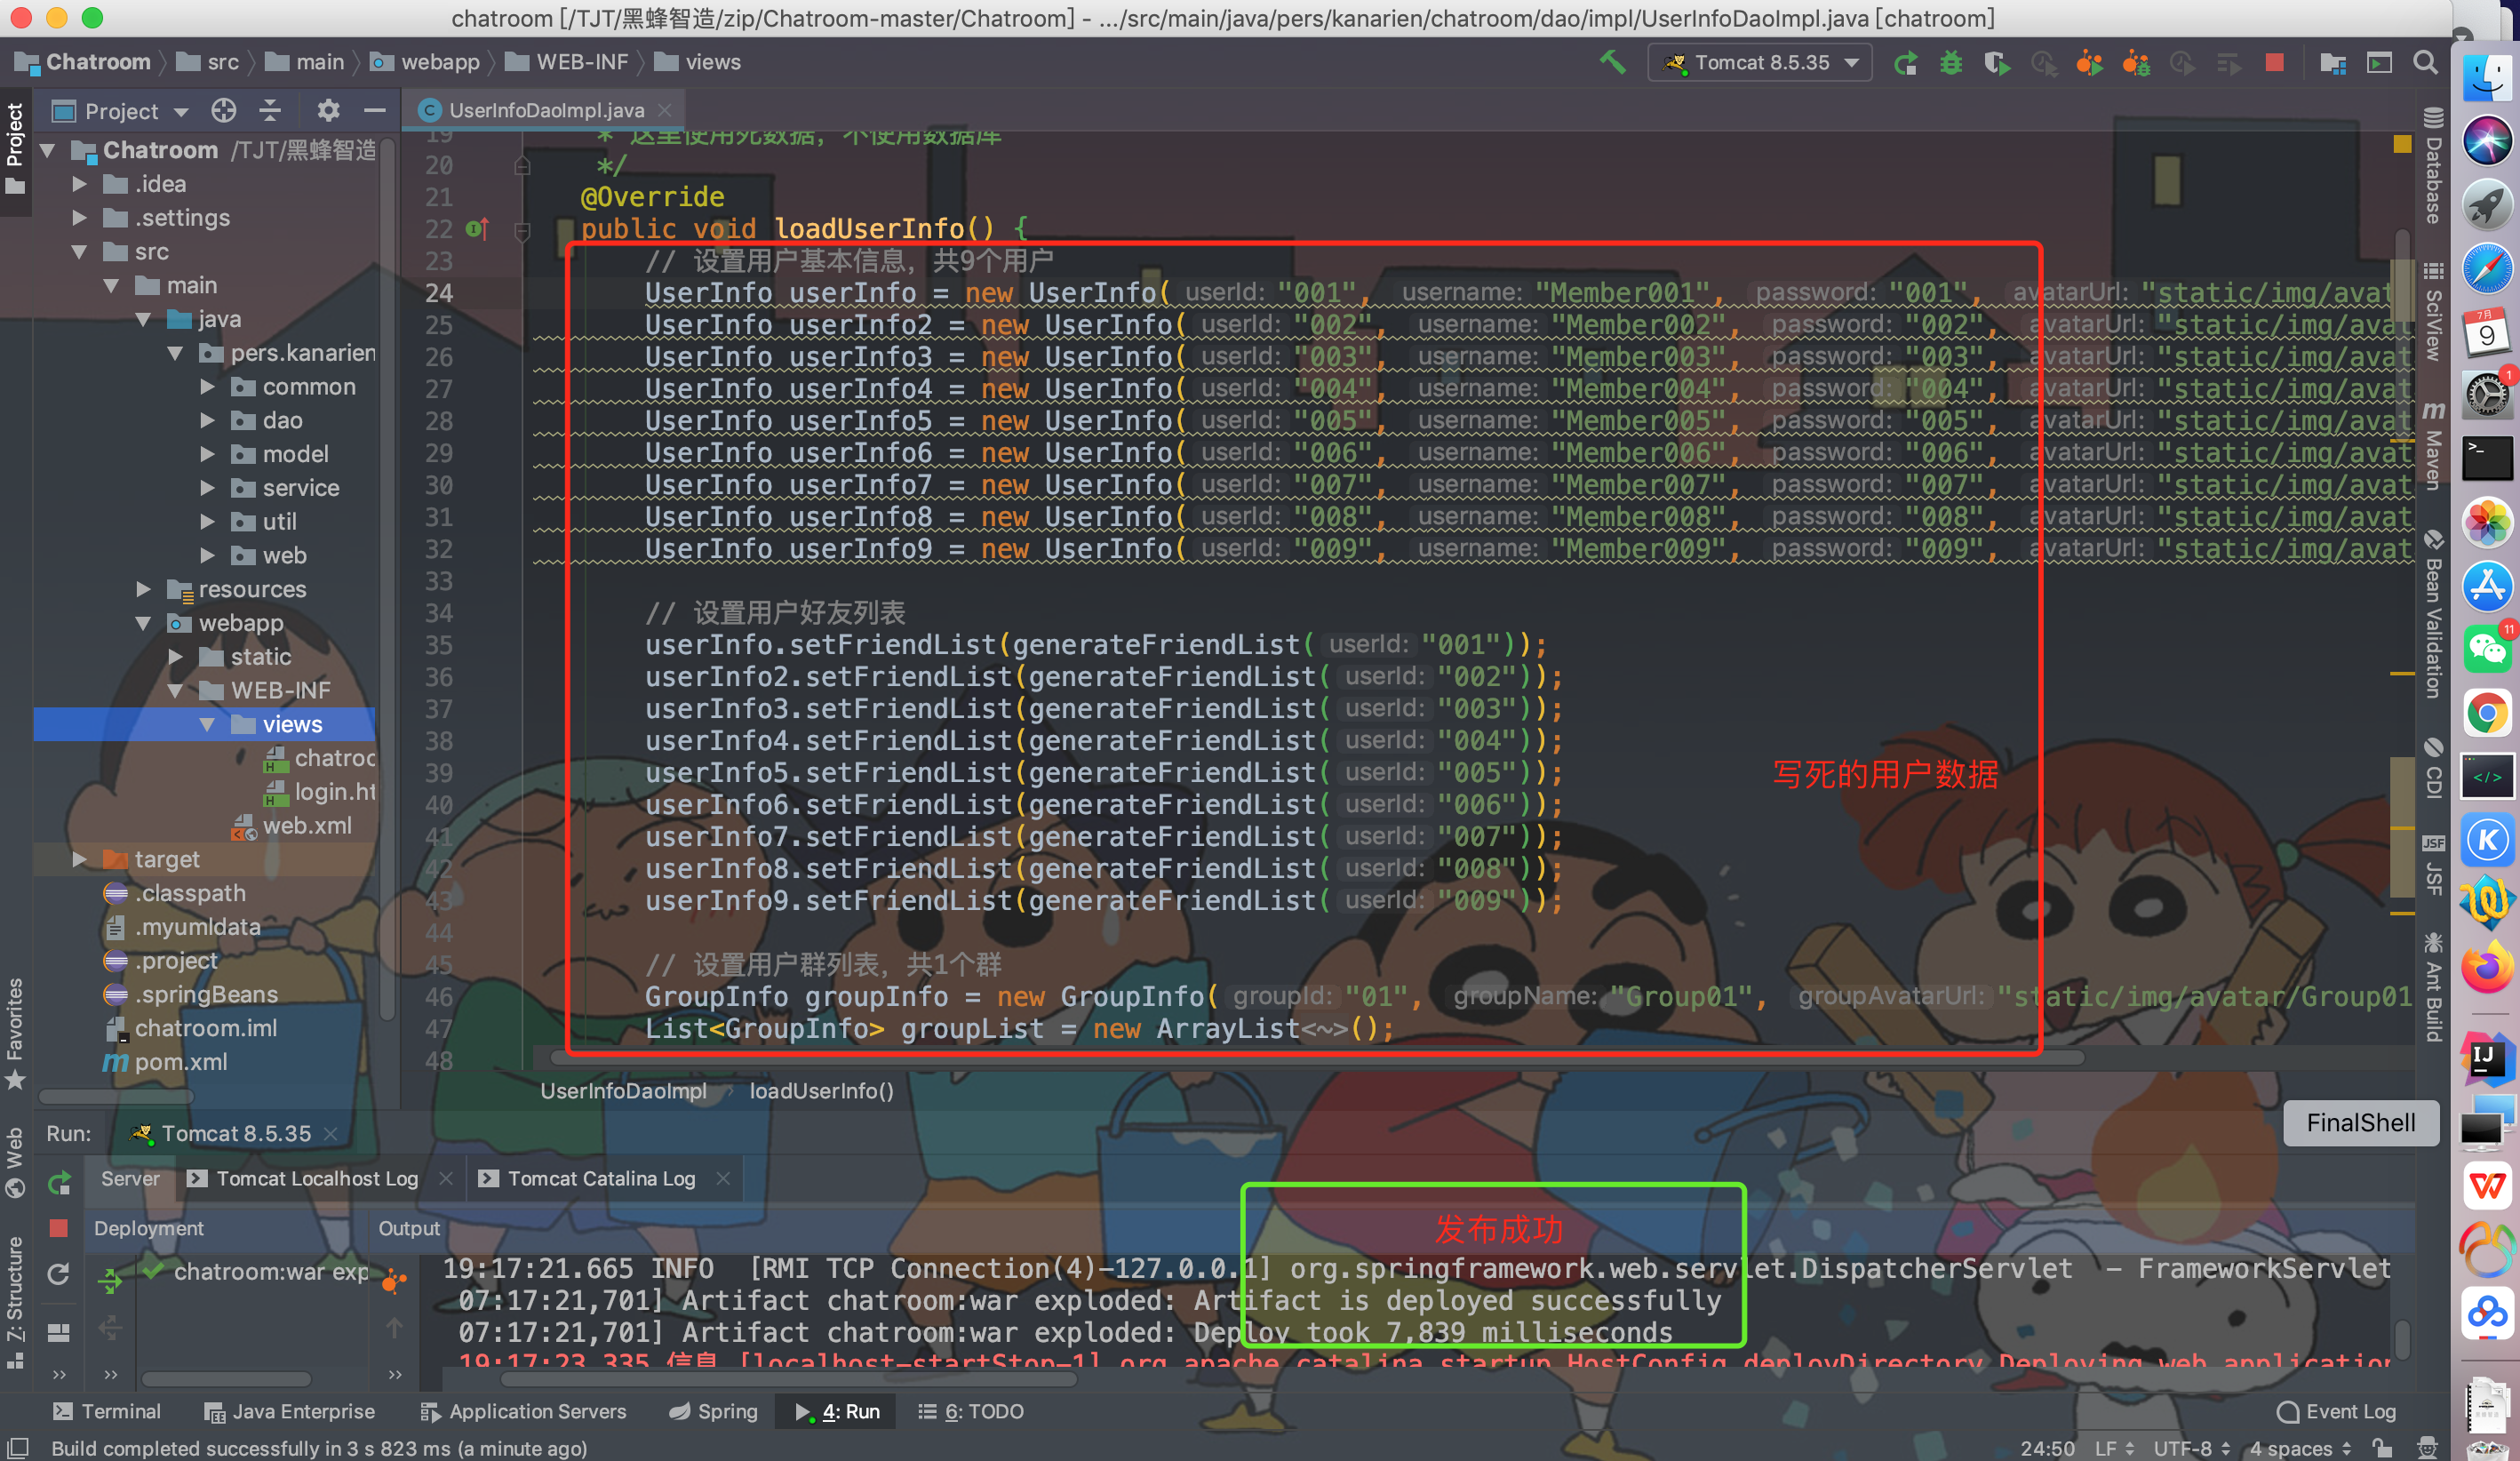2520x1461 pixels.
Task: Open the Structure side tab
Action: coord(14,1302)
